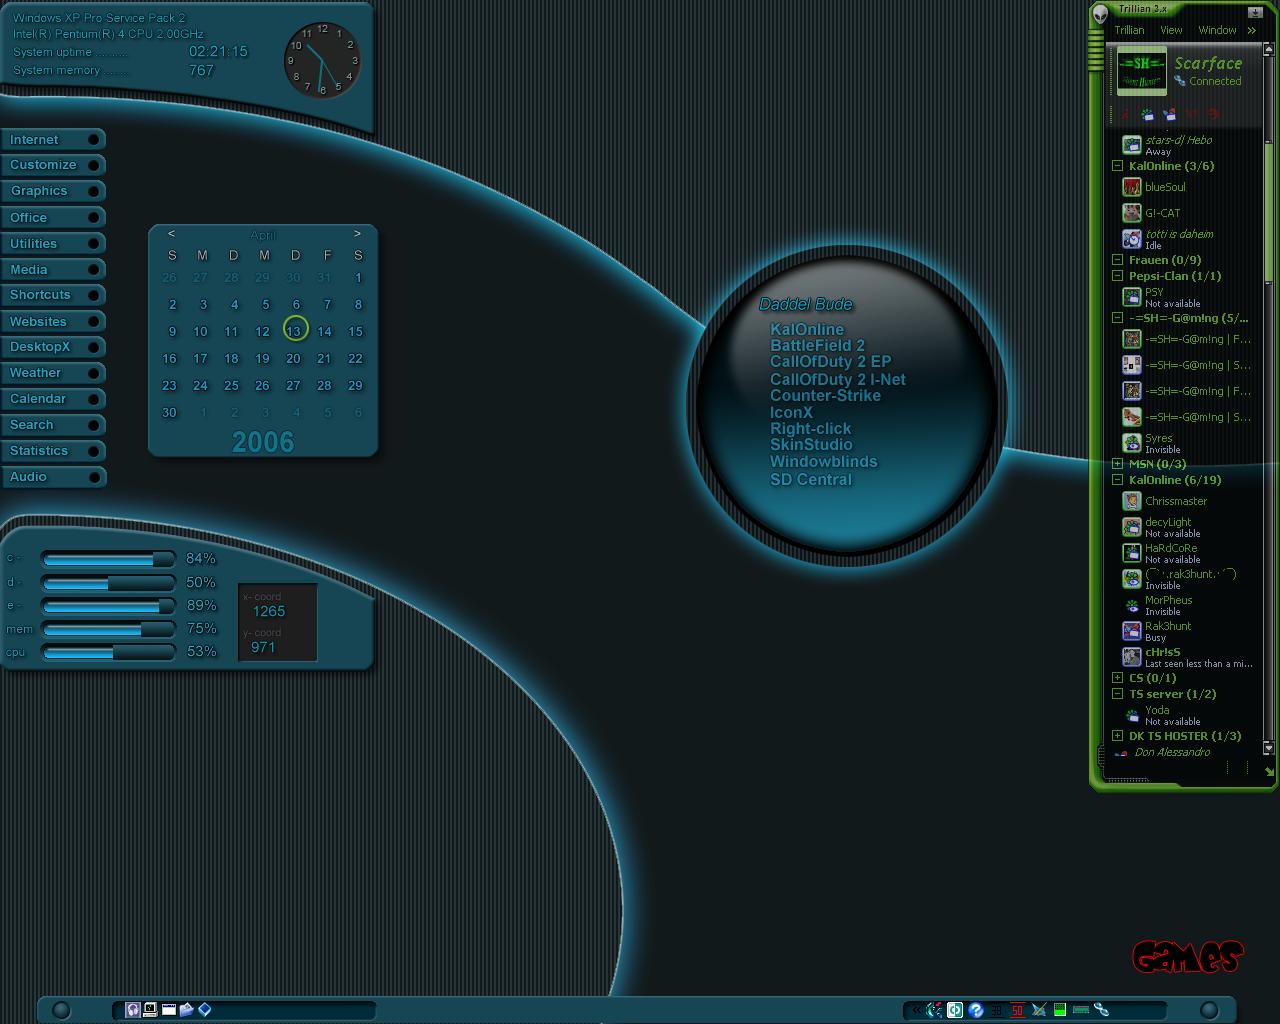
Task: Select April 13 in the calendar
Action: coord(294,330)
